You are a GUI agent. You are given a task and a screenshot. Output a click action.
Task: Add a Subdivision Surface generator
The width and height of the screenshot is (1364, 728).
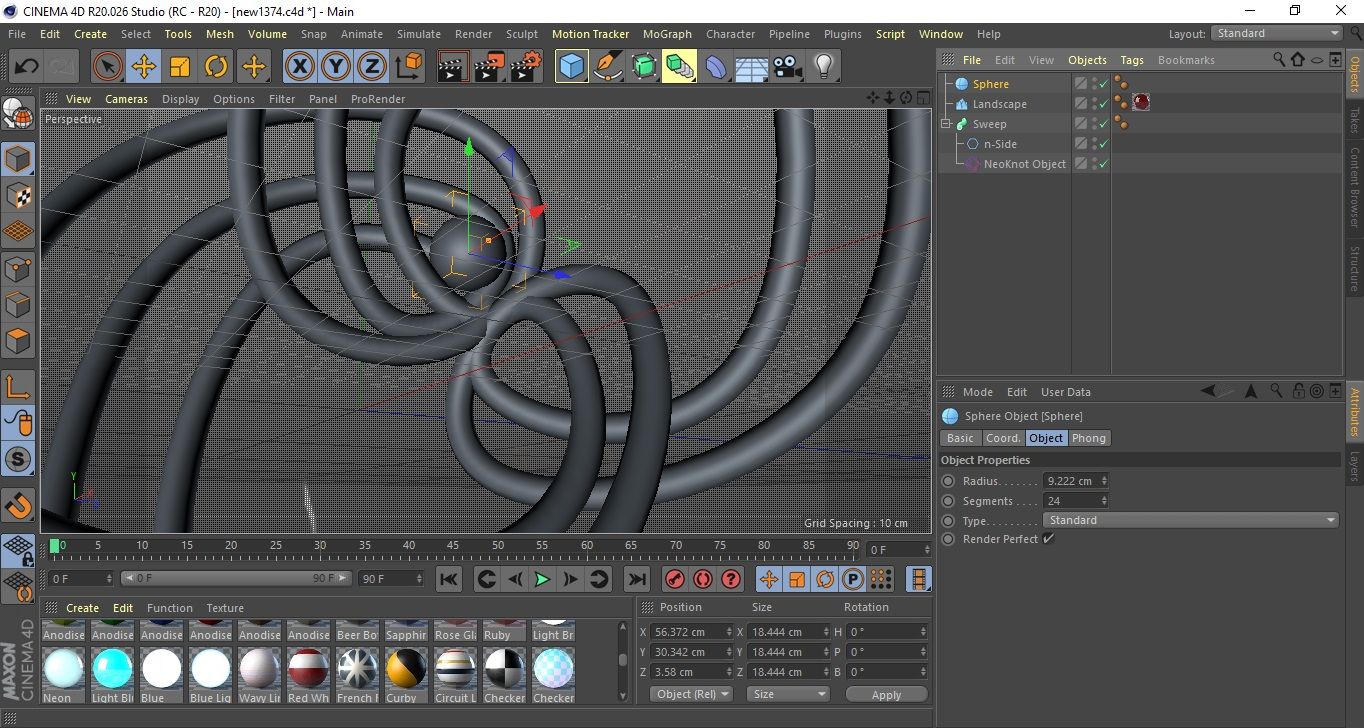[643, 67]
